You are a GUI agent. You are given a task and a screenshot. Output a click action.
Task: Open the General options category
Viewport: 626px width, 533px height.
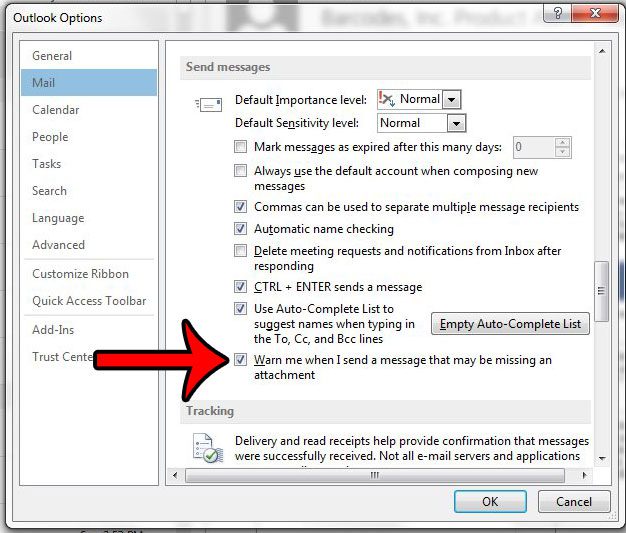point(89,55)
